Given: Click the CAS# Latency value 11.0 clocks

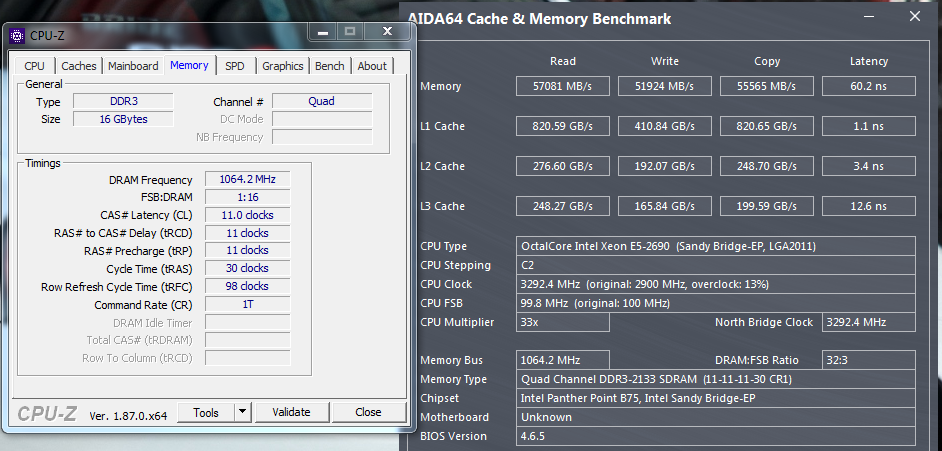Looking at the screenshot, I should pyautogui.click(x=248, y=215).
